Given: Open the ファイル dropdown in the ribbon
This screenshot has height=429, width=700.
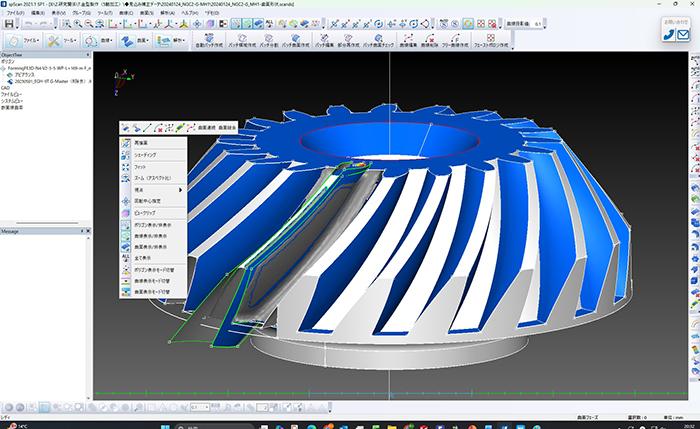Looking at the screenshot, I should click(x=31, y=41).
